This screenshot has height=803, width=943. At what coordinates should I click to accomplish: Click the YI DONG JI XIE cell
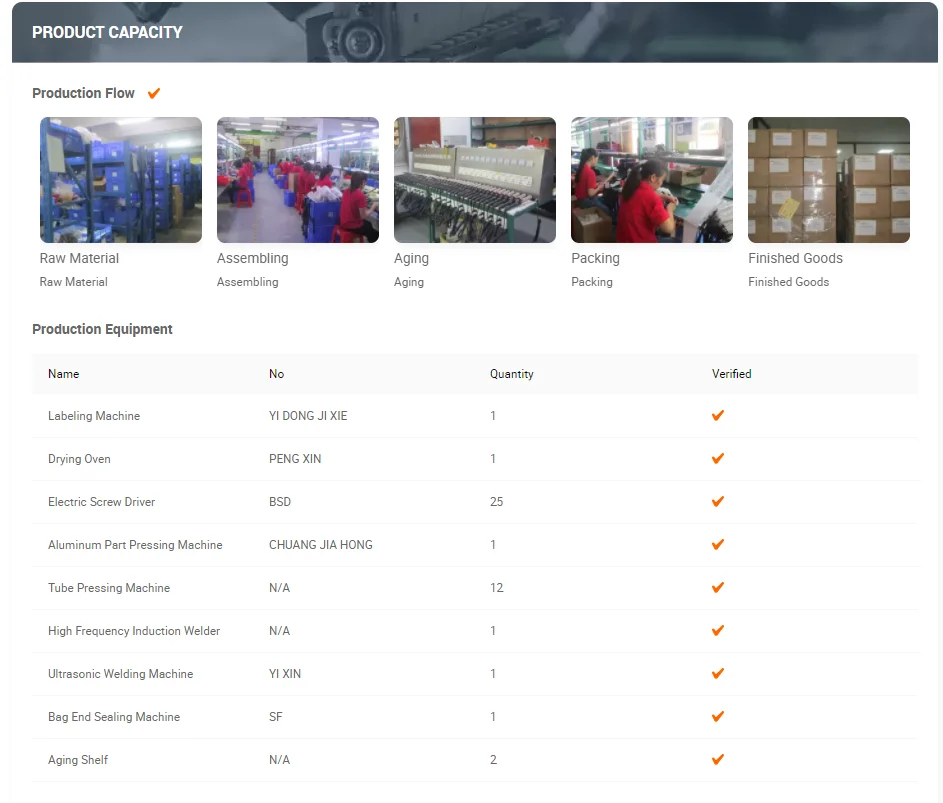coord(308,416)
